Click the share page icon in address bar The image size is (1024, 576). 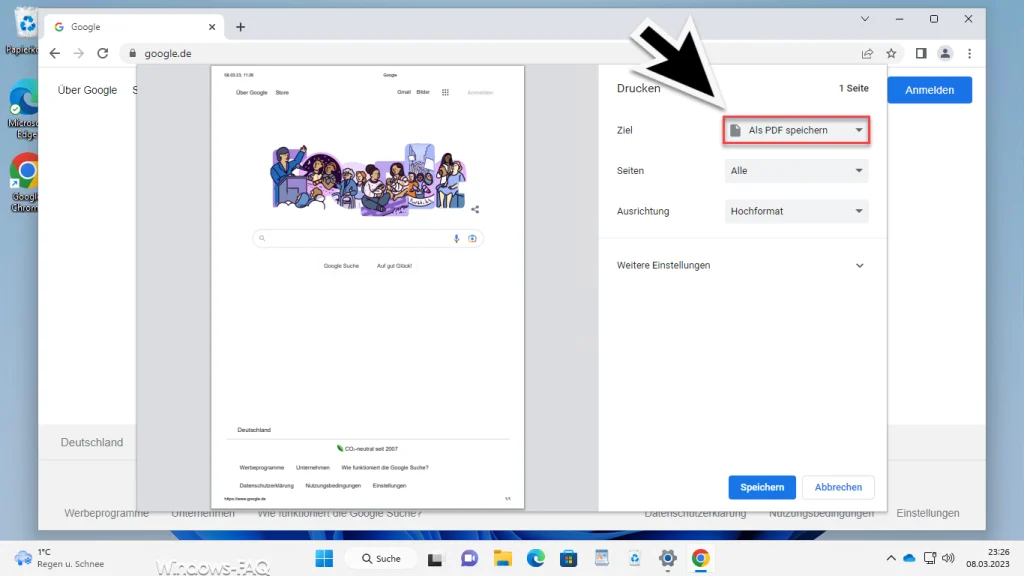tap(867, 54)
